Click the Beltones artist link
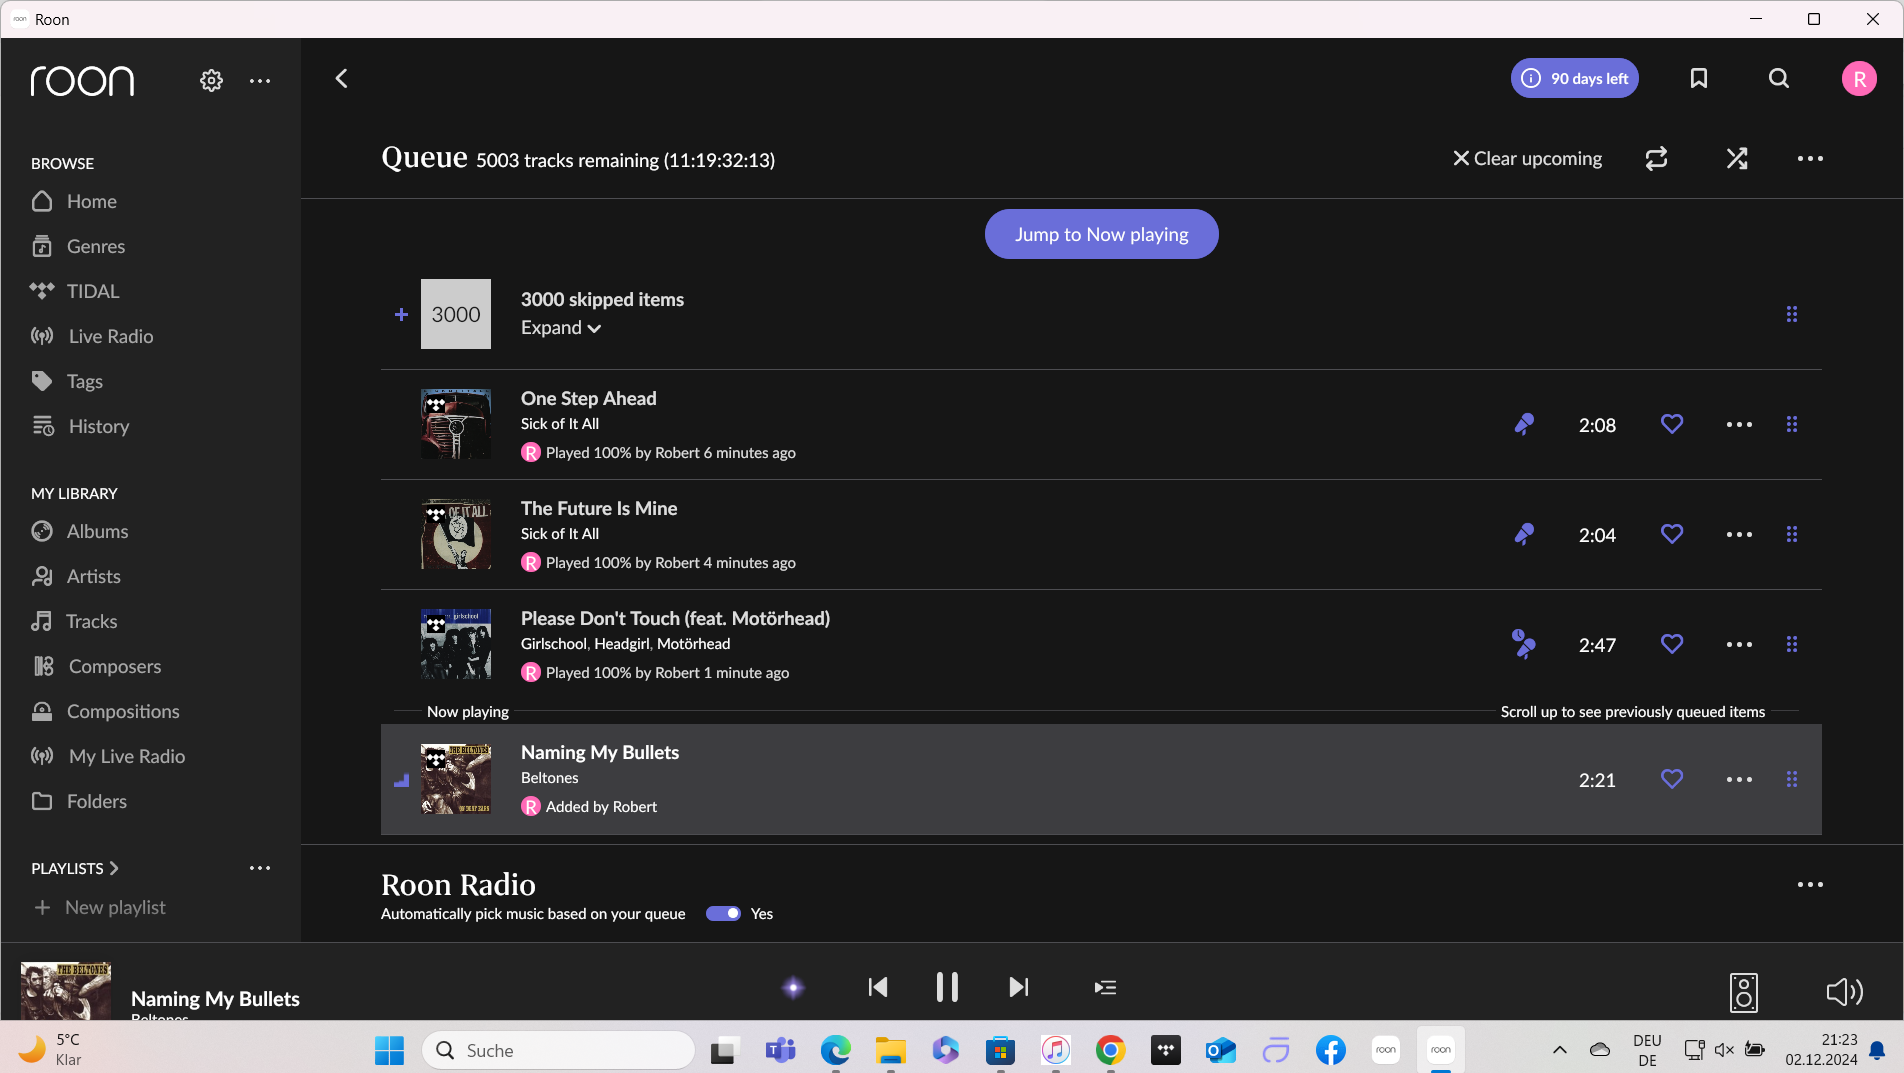The width and height of the screenshot is (1904, 1073). 549,778
